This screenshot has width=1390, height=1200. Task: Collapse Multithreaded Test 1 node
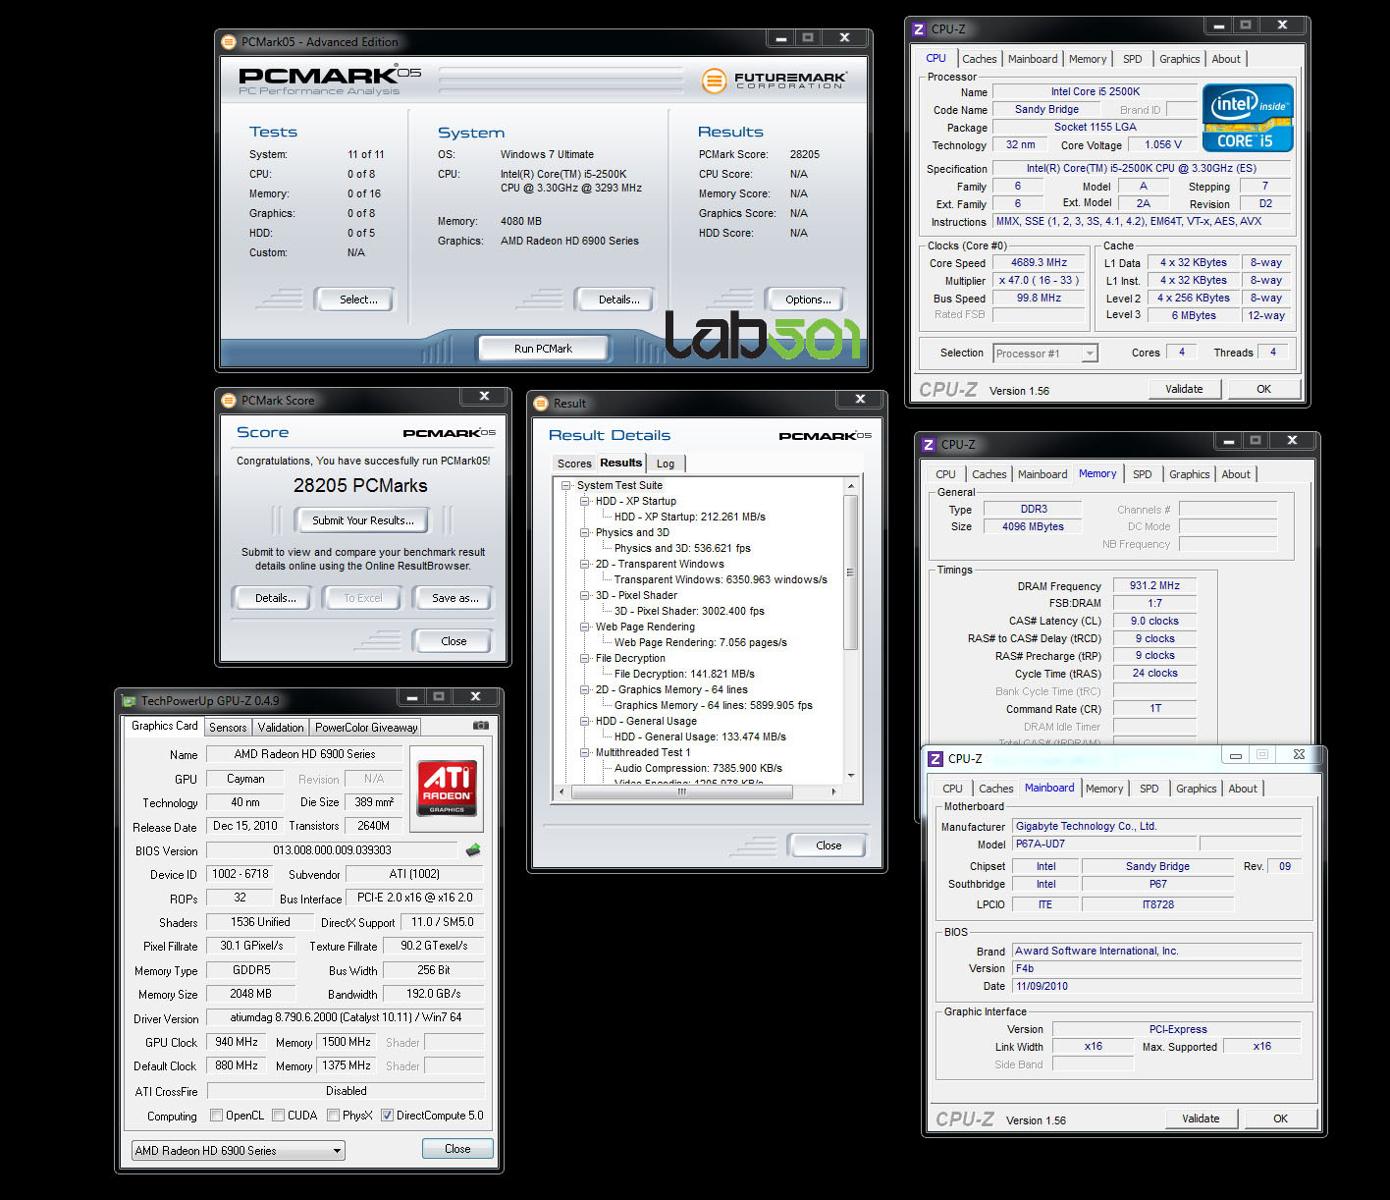[x=585, y=752]
